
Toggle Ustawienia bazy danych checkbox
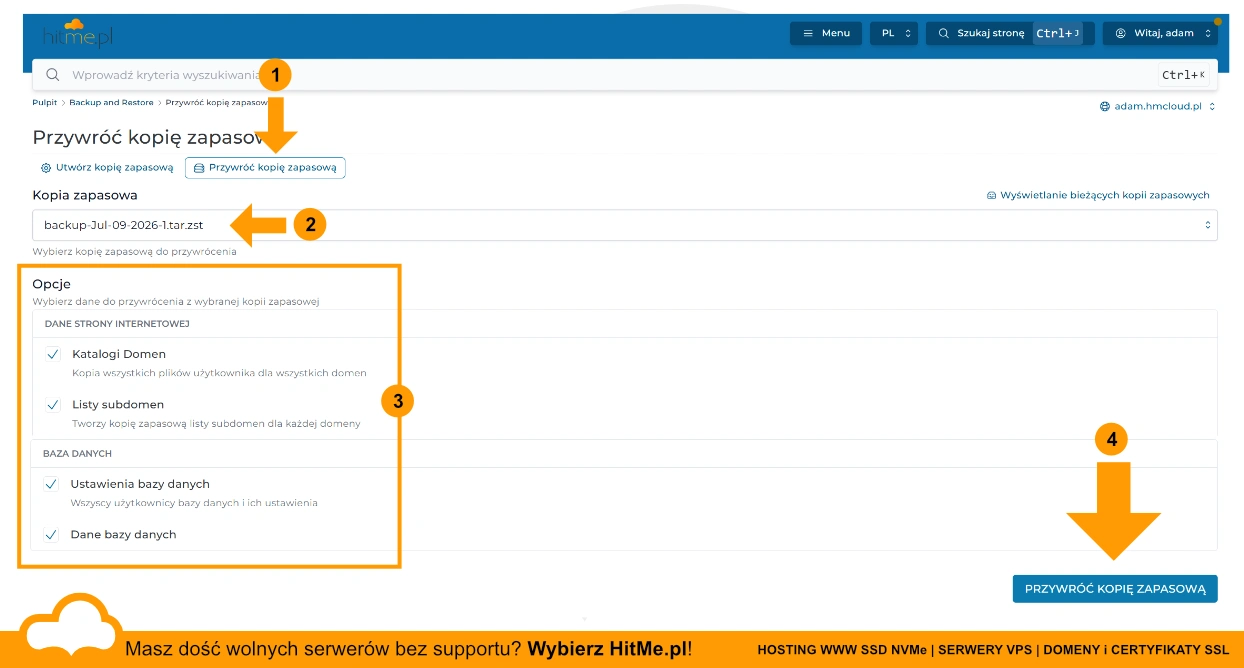pyautogui.click(x=51, y=484)
